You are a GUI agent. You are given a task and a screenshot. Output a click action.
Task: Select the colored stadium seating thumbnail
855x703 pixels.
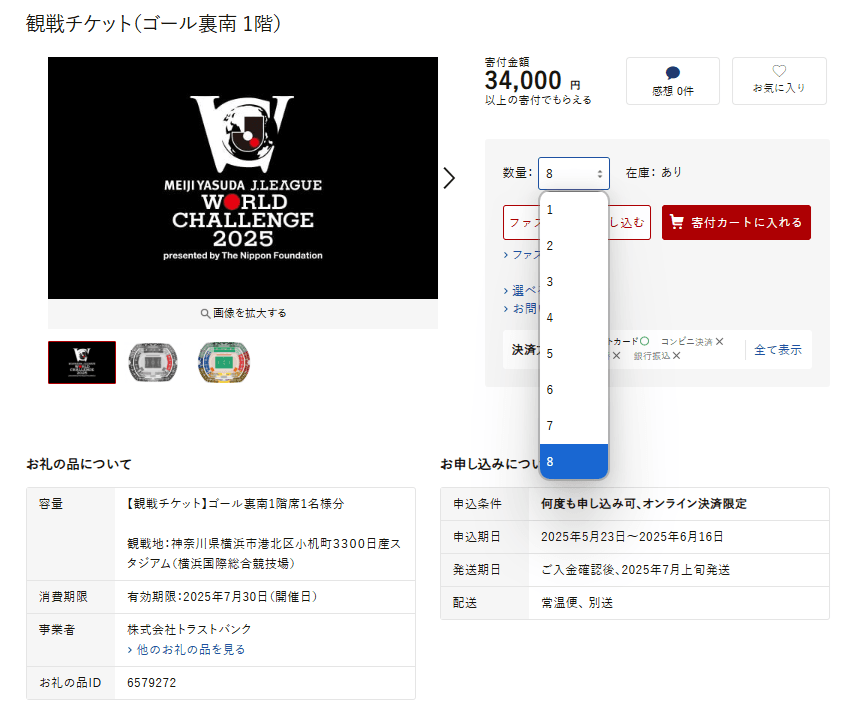click(x=223, y=362)
